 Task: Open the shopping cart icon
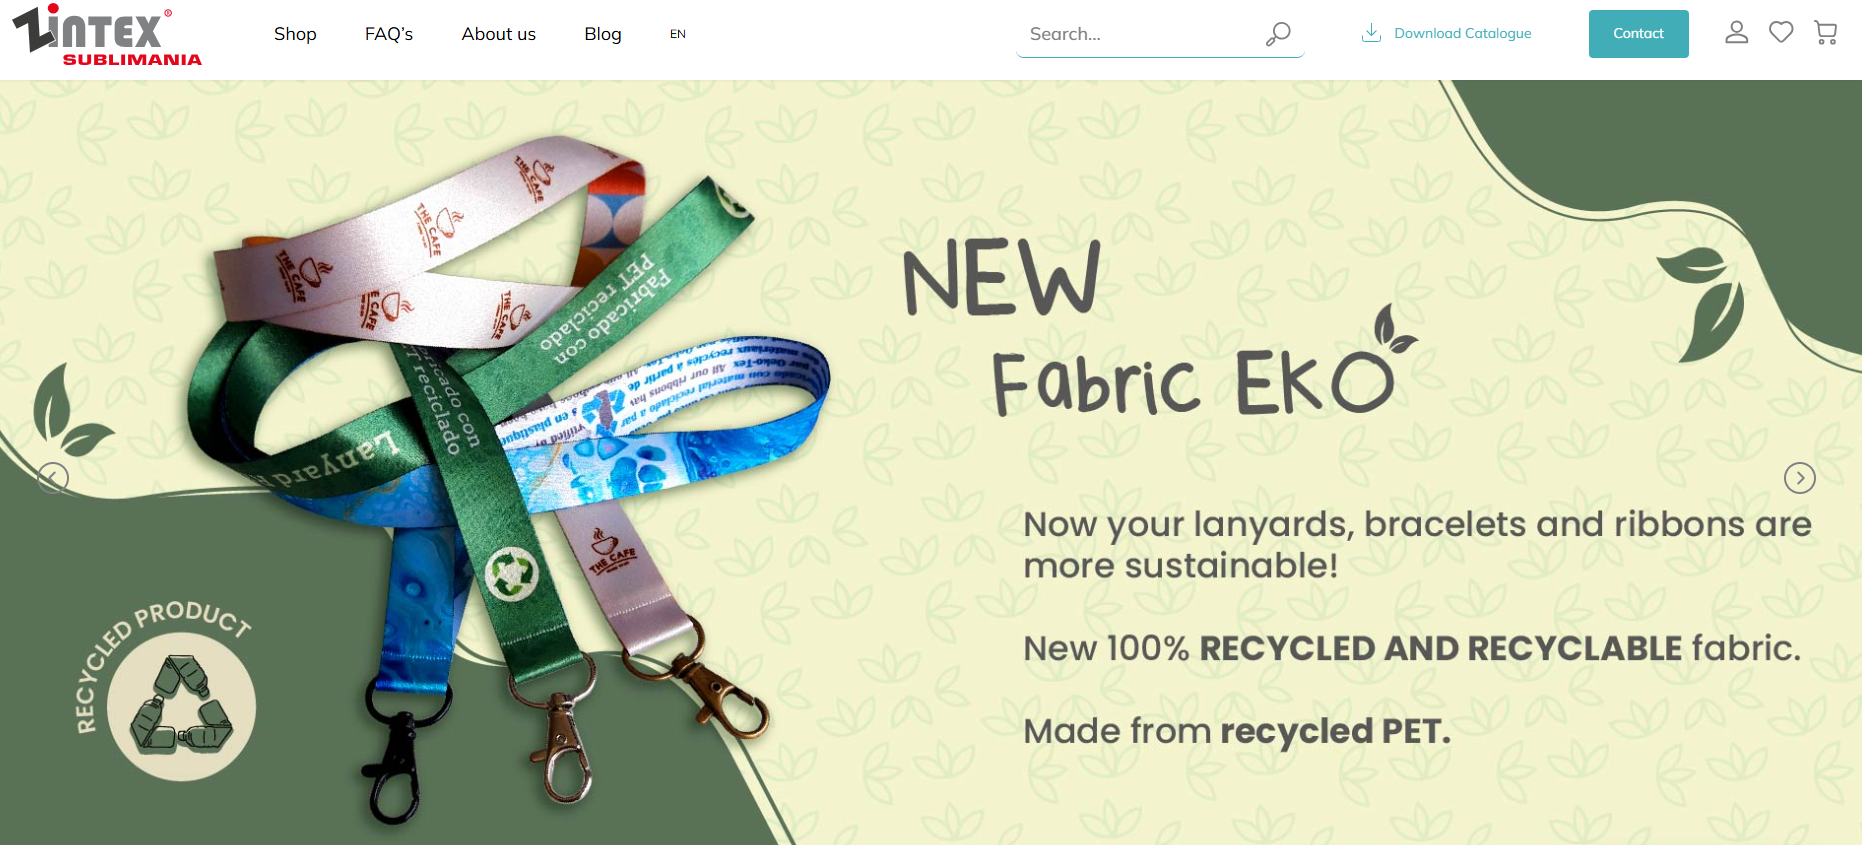coord(1826,33)
